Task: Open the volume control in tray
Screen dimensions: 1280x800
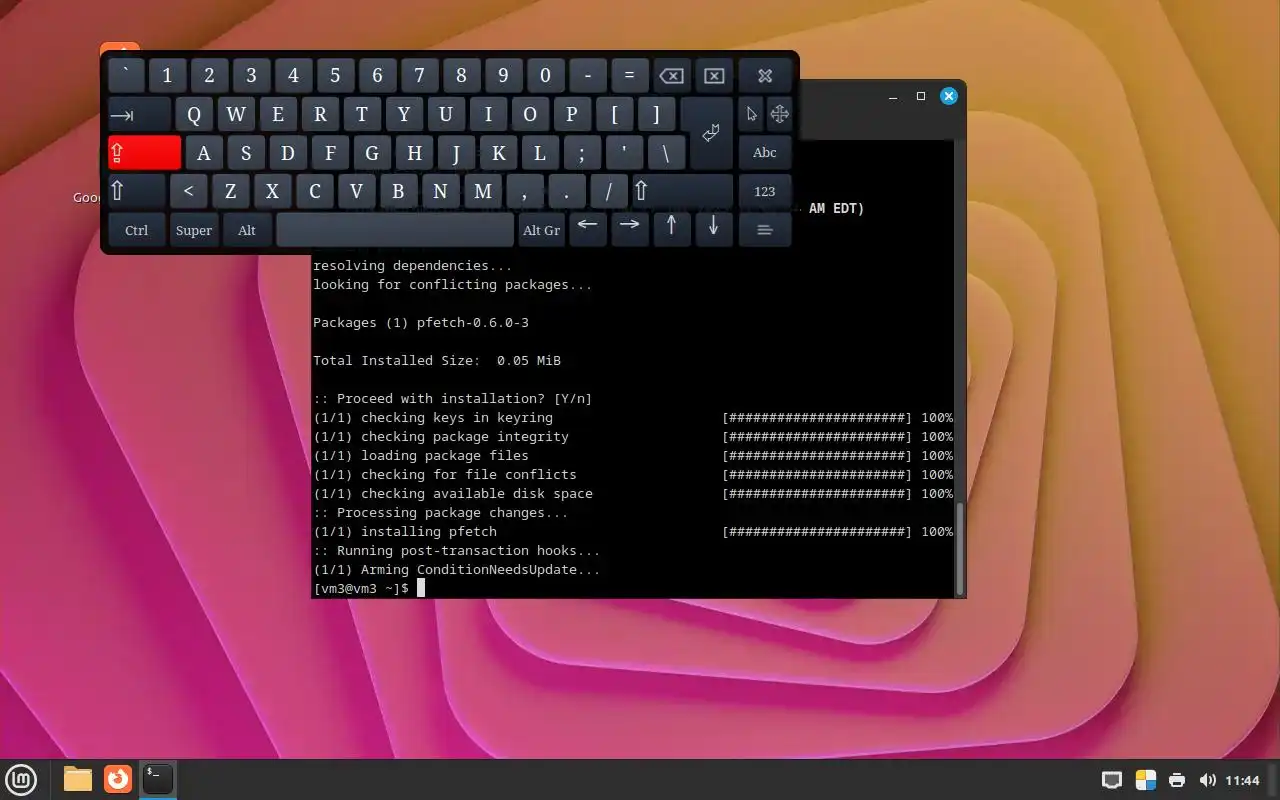Action: 1208,780
